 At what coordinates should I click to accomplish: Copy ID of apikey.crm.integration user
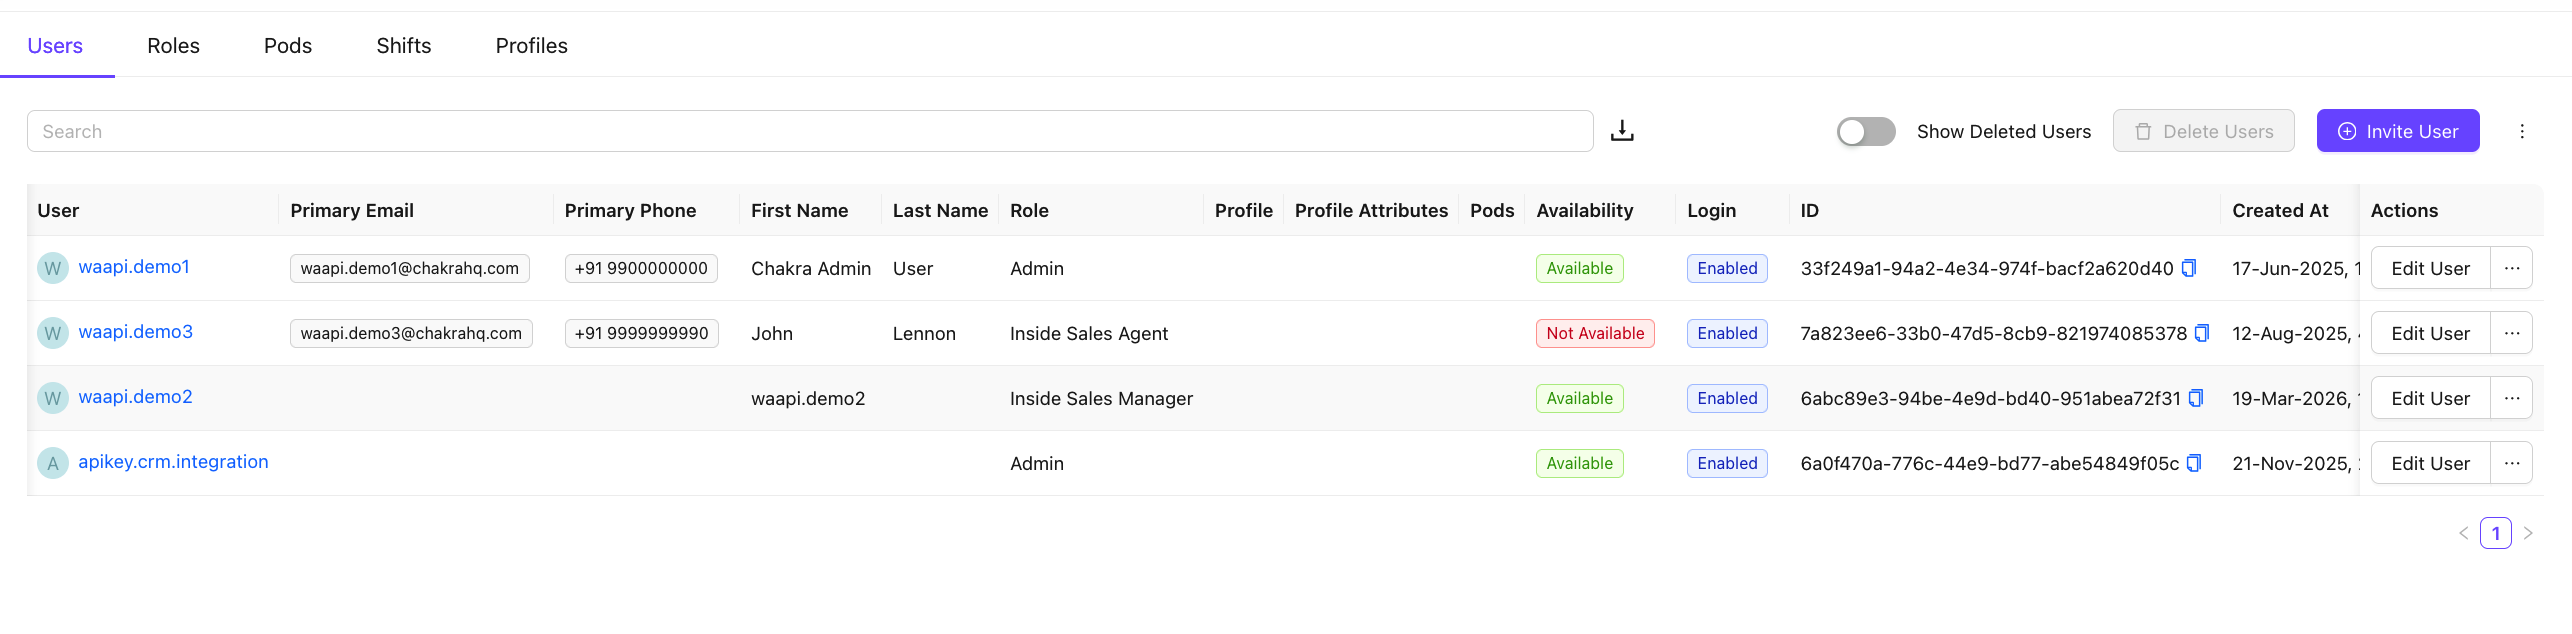[x=2194, y=463]
